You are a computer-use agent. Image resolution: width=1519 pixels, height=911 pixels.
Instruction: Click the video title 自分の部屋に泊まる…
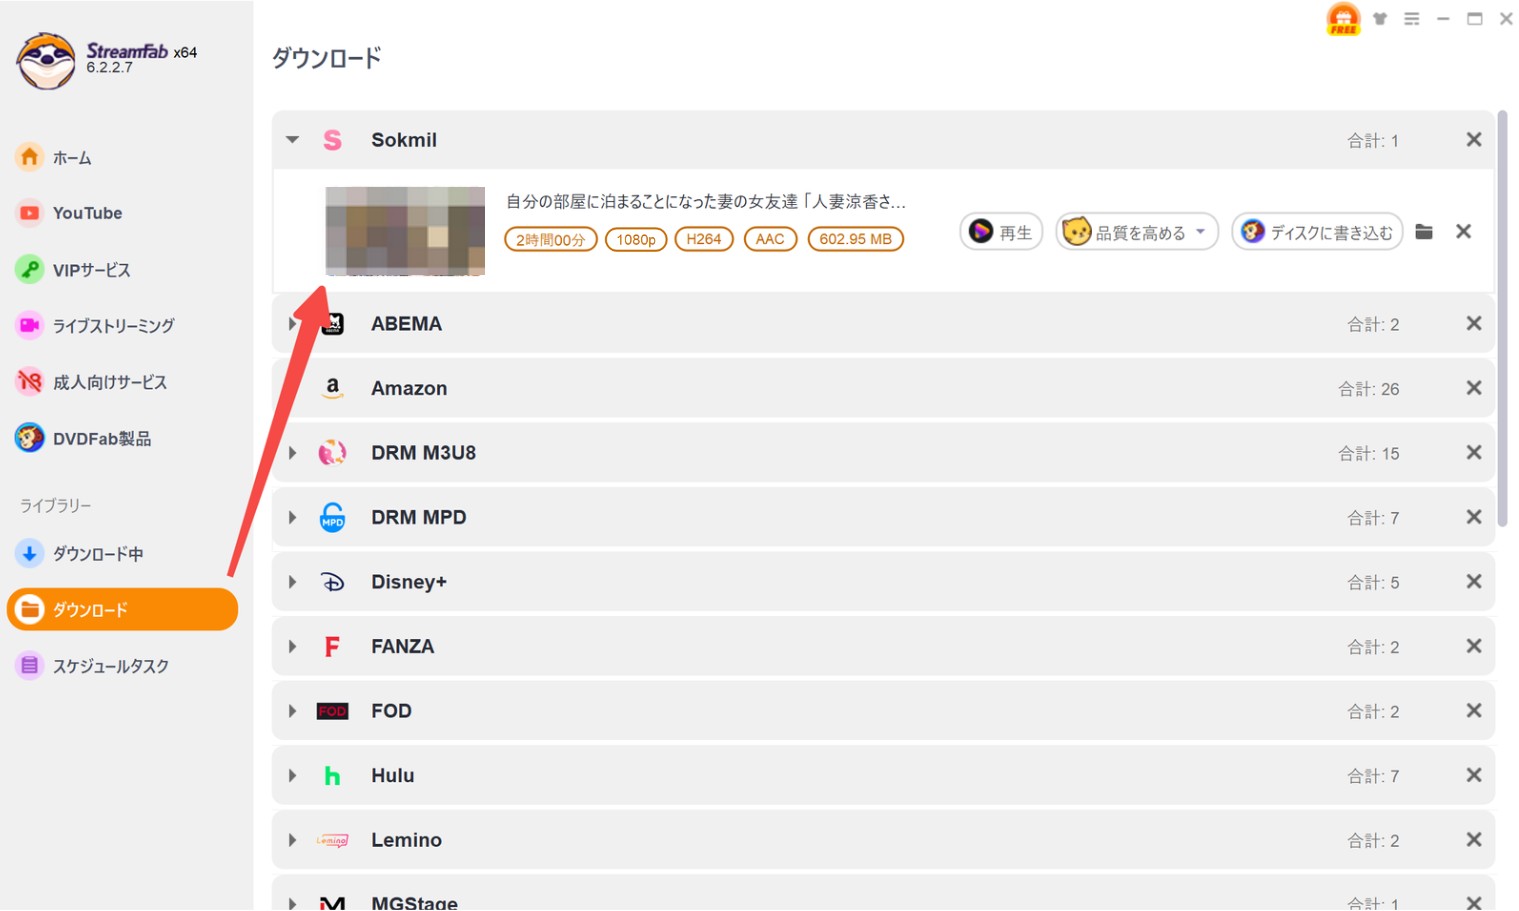(705, 202)
